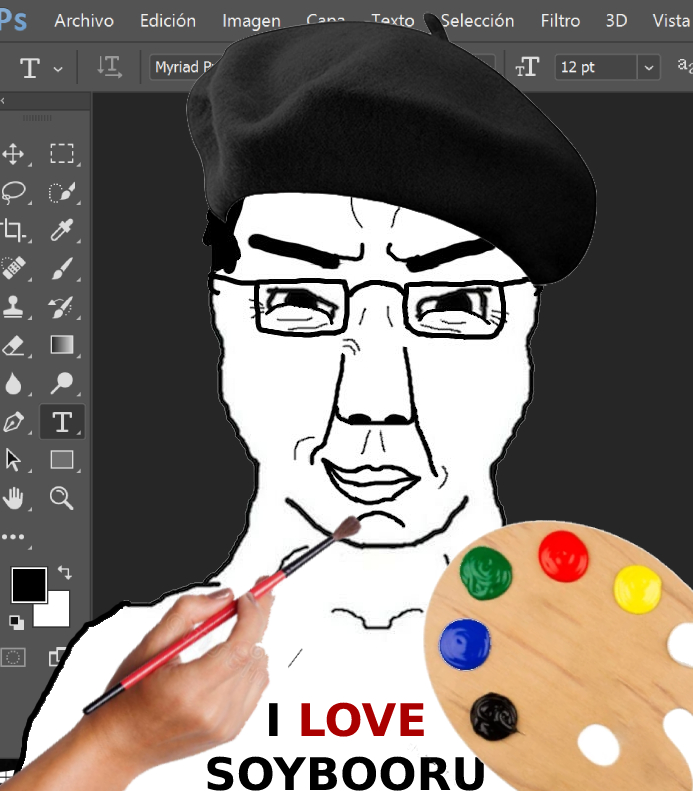Select the Eyedropper tool
Image resolution: width=693 pixels, height=791 pixels.
(x=62, y=230)
